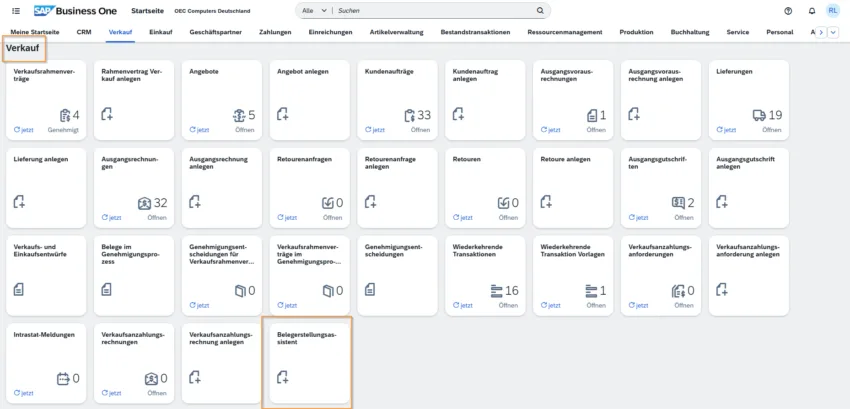850x409 pixels.
Task: Click the search magnifier icon
Action: click(x=540, y=10)
